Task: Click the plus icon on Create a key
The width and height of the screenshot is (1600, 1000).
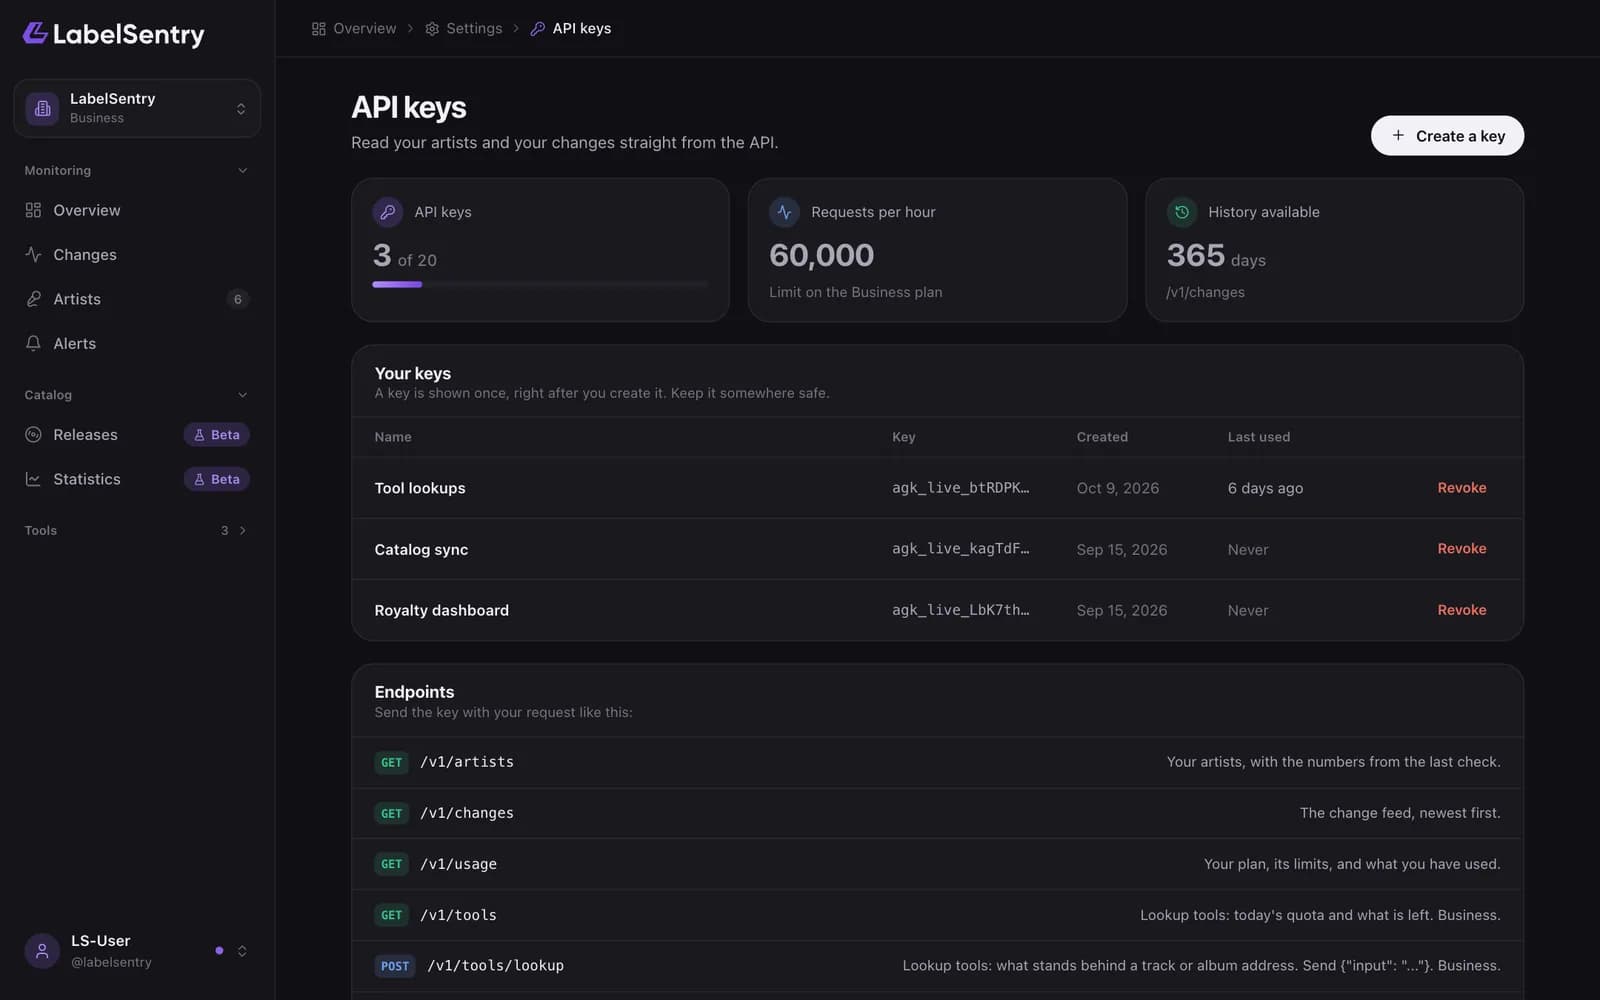Action: point(1398,135)
